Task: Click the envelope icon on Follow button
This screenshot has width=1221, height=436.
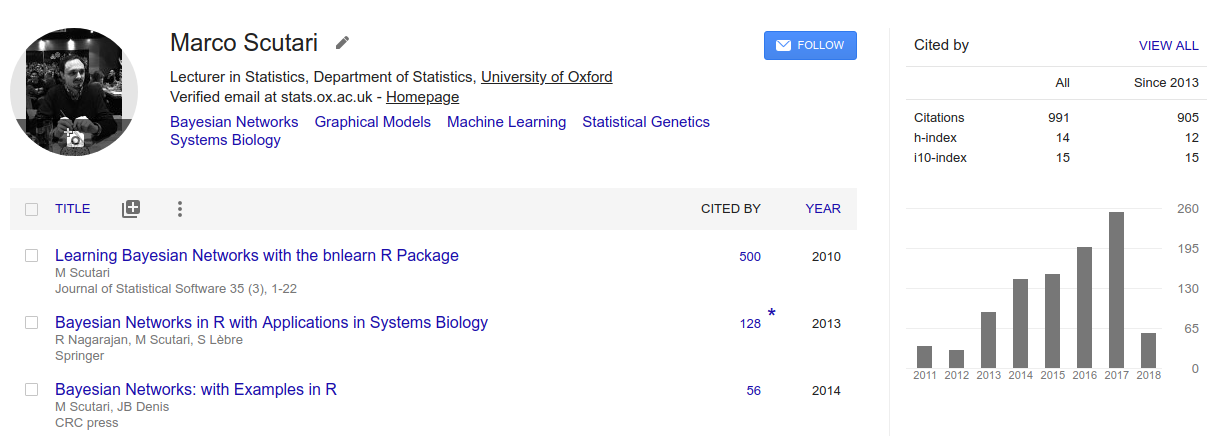Action: pyautogui.click(x=783, y=45)
